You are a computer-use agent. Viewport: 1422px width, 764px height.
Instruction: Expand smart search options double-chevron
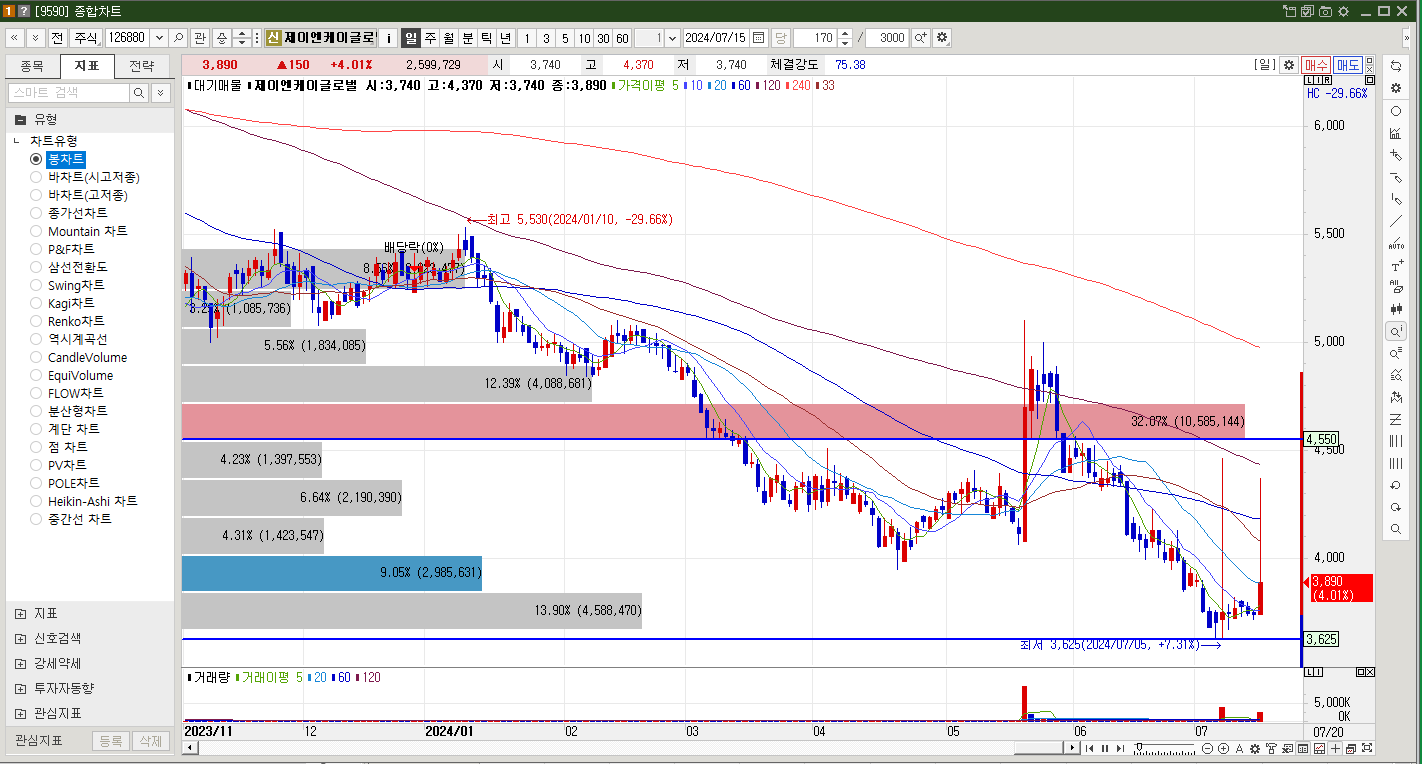(161, 92)
